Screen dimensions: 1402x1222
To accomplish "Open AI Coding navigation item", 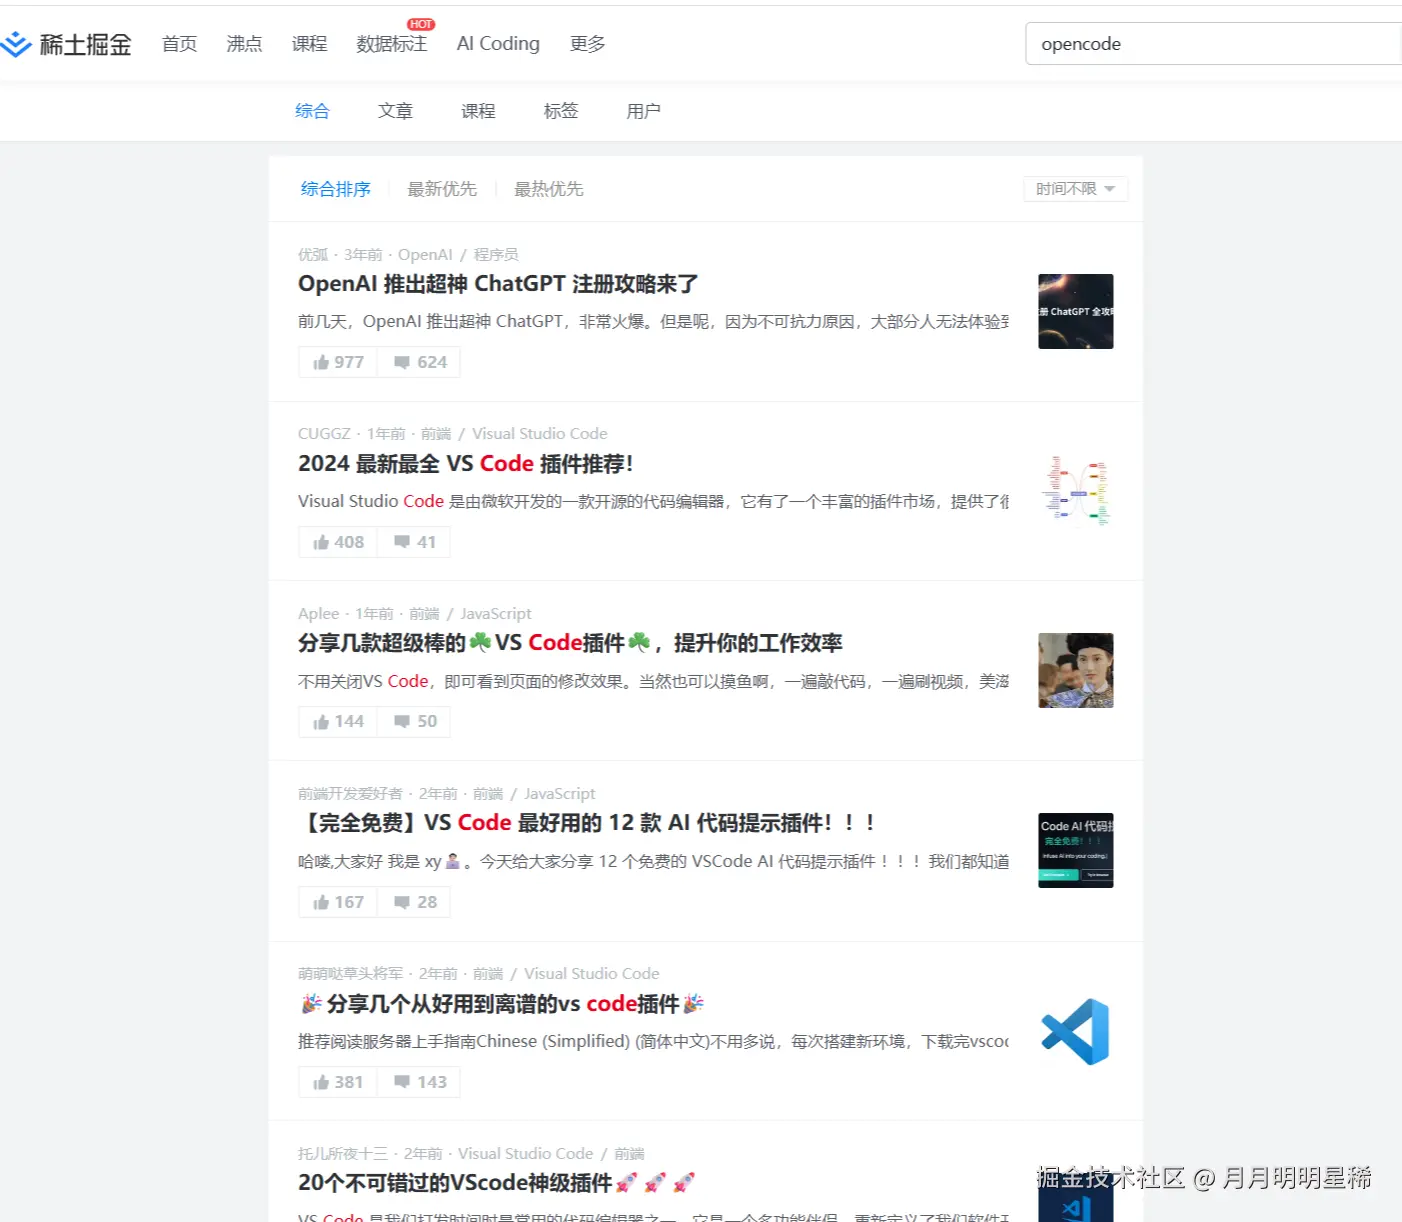I will (x=498, y=44).
